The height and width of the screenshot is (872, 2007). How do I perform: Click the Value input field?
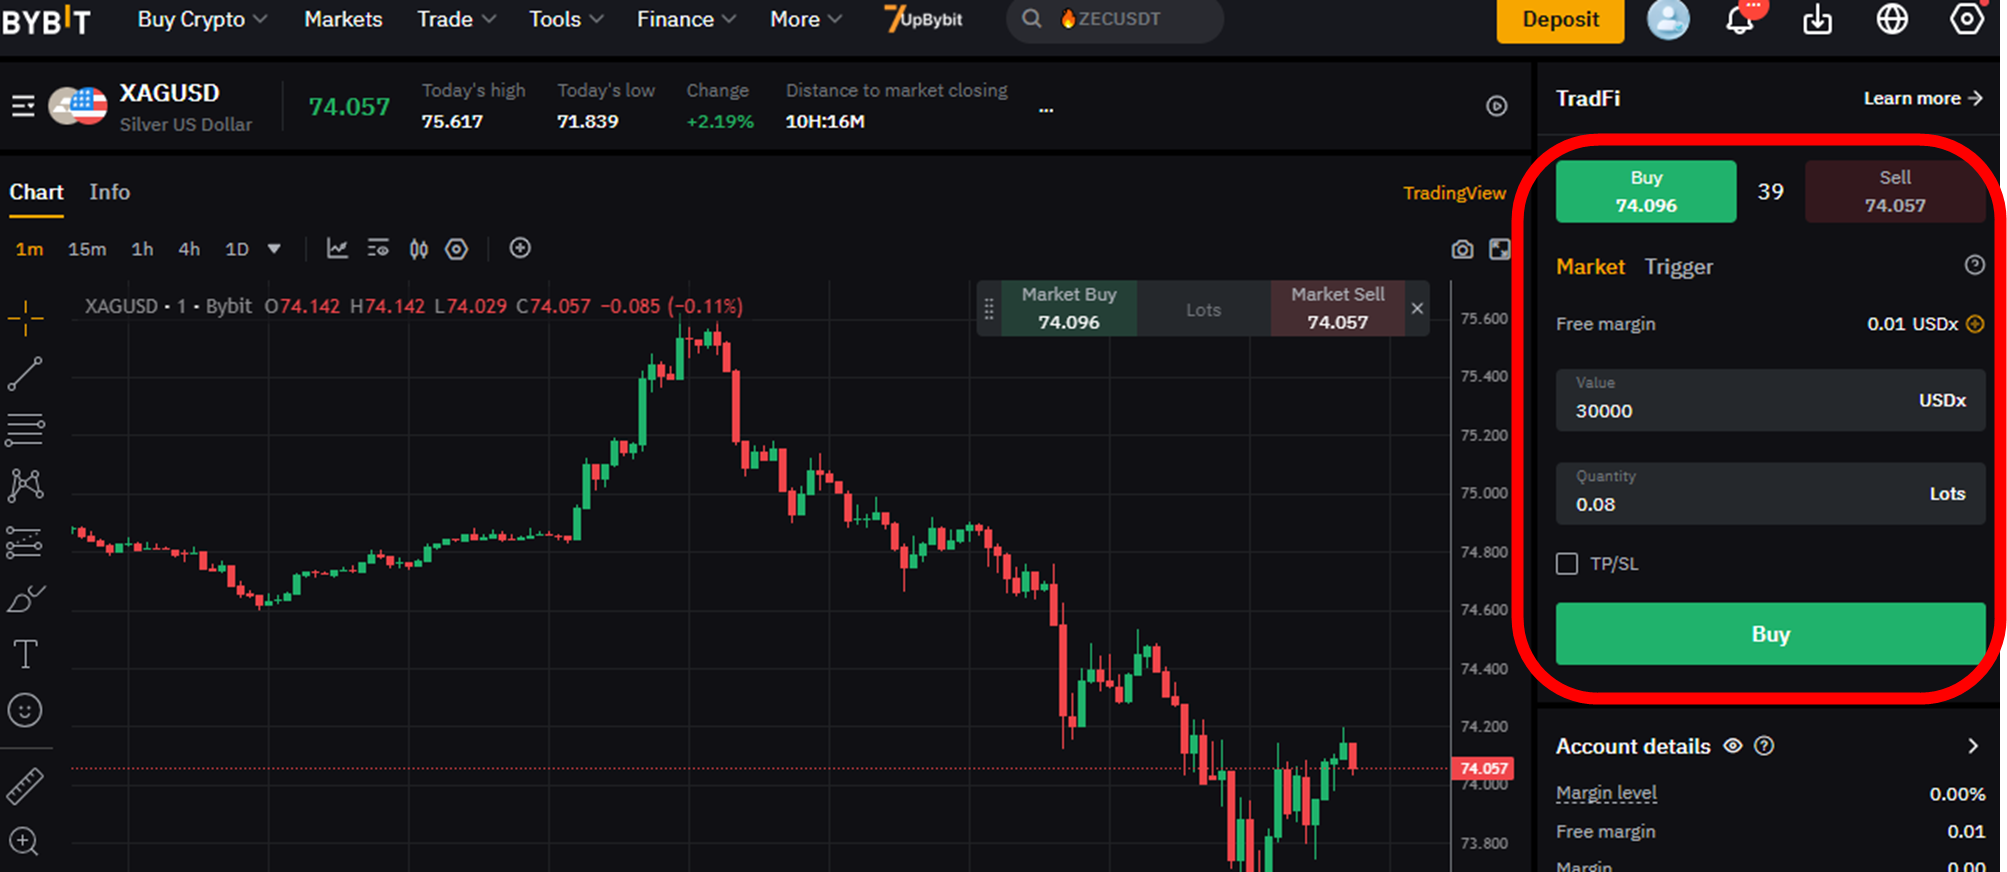click(1770, 400)
